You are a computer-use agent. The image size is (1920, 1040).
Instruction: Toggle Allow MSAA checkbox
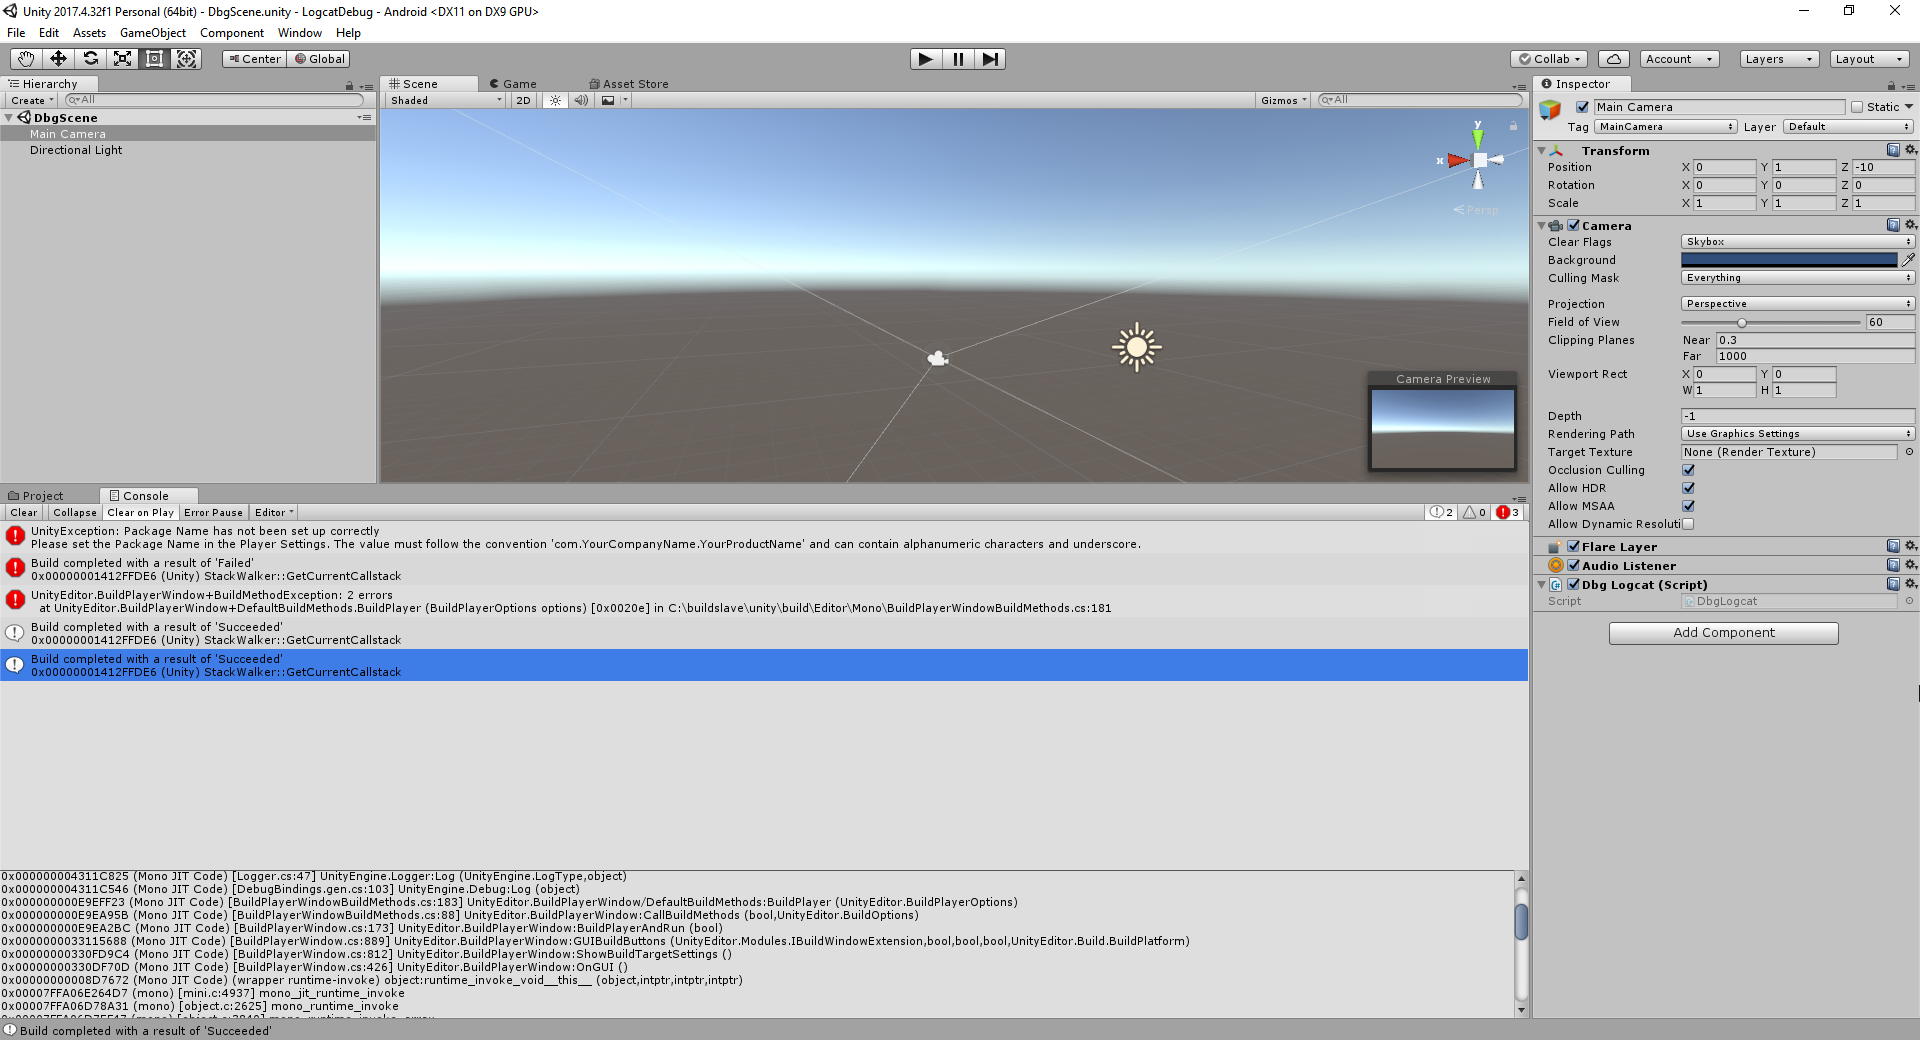coord(1689,506)
